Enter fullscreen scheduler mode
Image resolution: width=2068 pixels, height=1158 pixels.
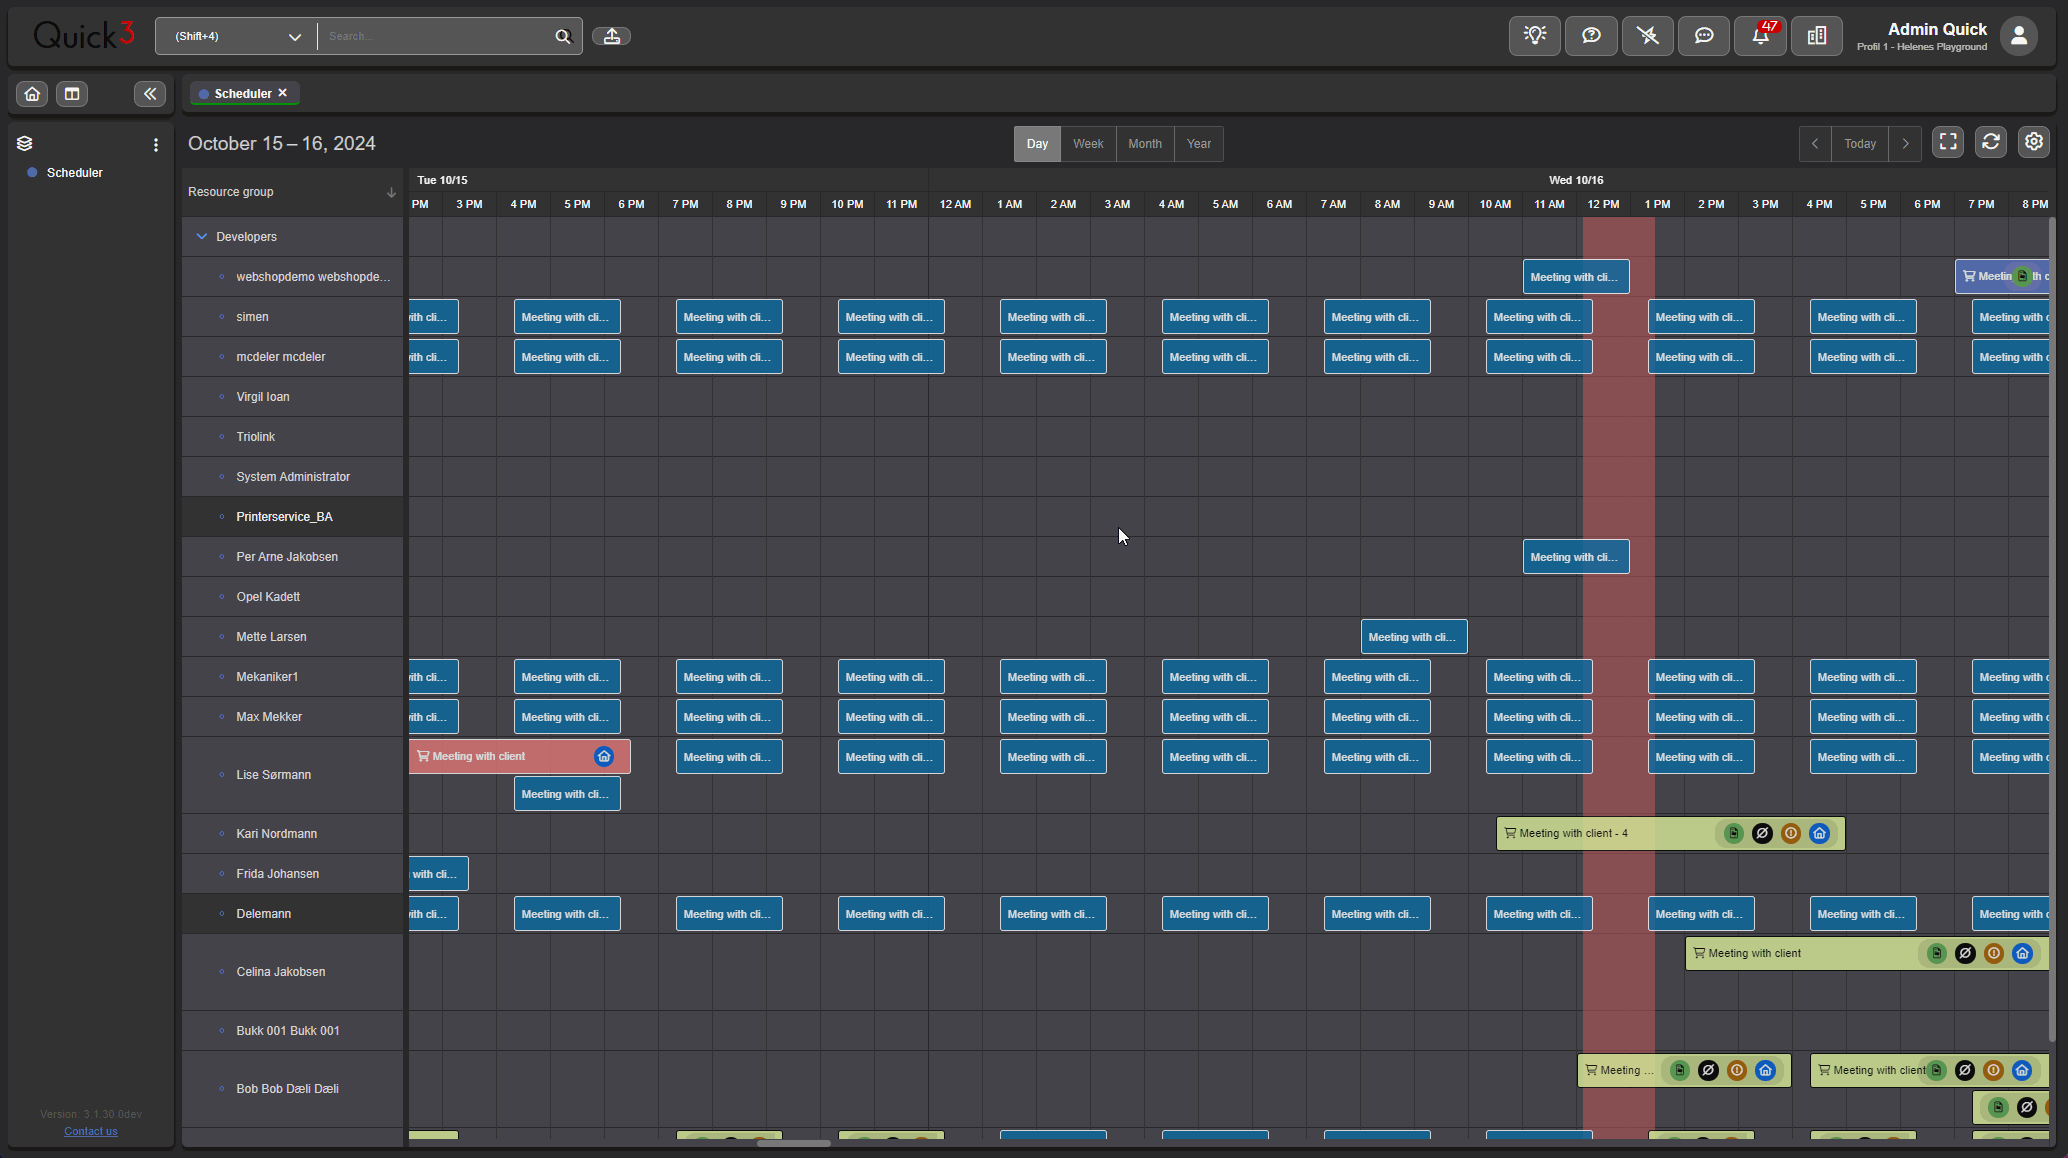[x=1948, y=142]
